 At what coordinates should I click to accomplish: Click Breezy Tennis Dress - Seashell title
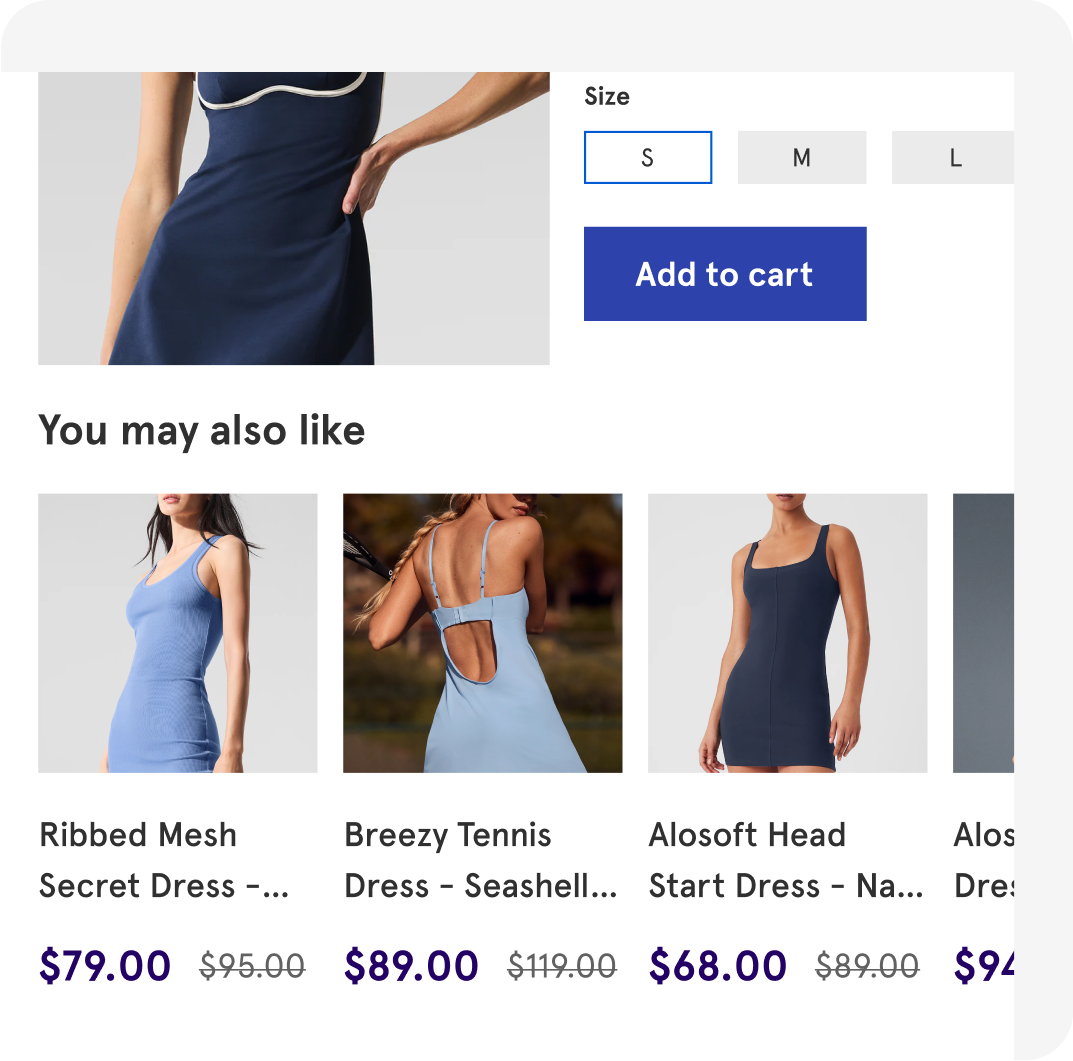pyautogui.click(x=481, y=860)
